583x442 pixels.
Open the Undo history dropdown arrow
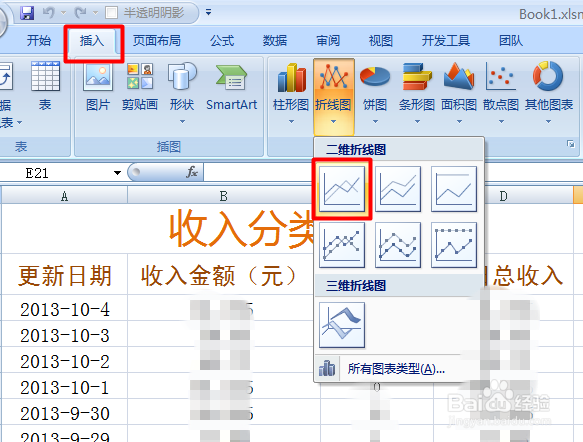tap(63, 13)
